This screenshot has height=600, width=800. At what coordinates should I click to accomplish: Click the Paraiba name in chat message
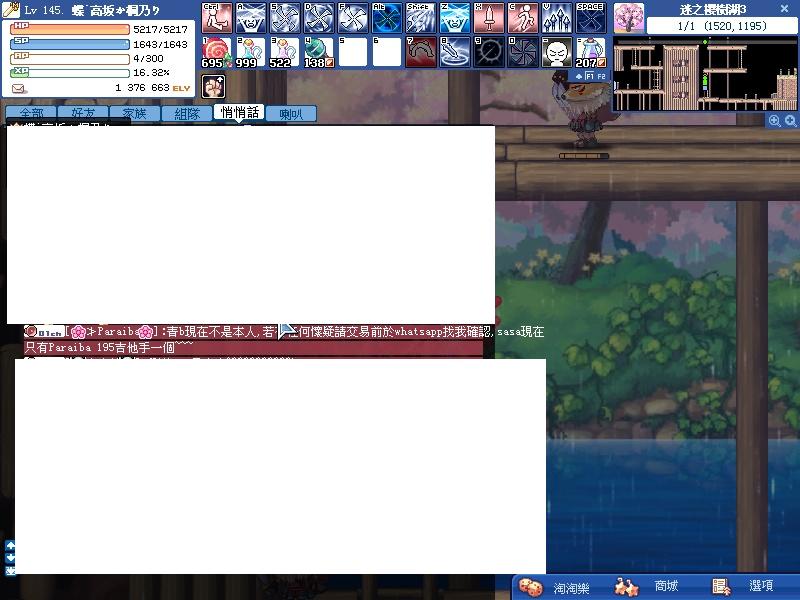point(117,332)
